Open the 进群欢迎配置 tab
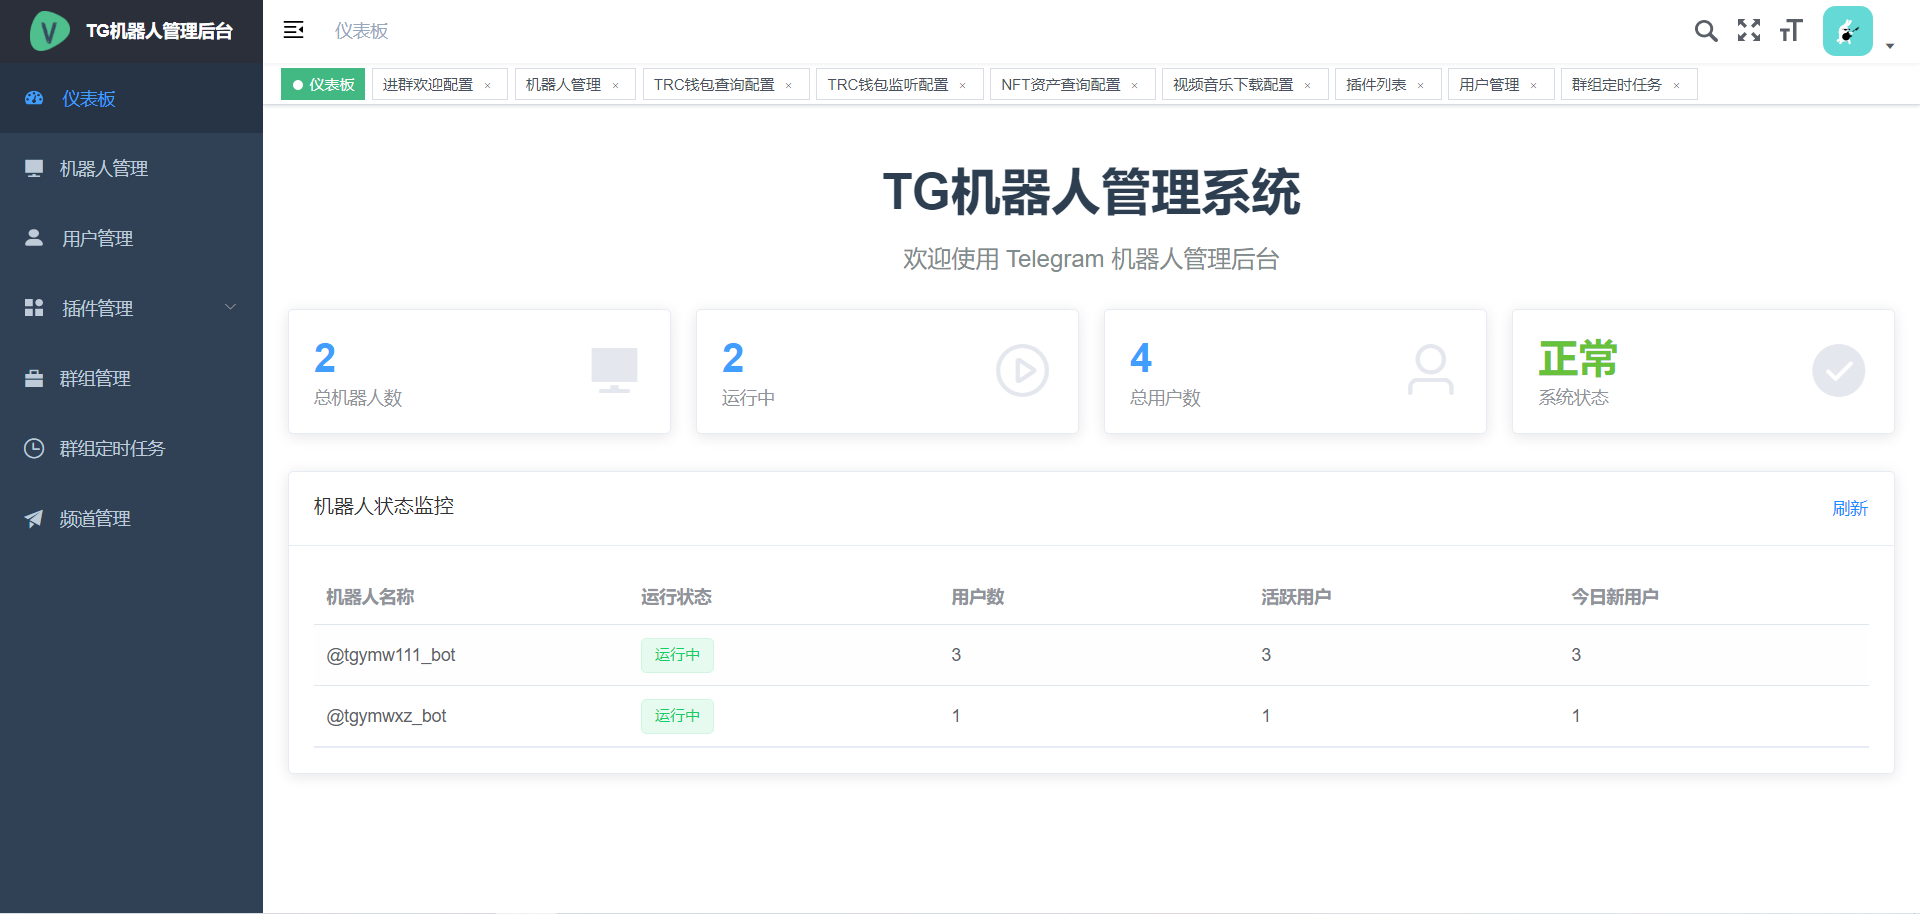Image resolution: width=1920 pixels, height=914 pixels. [x=428, y=85]
